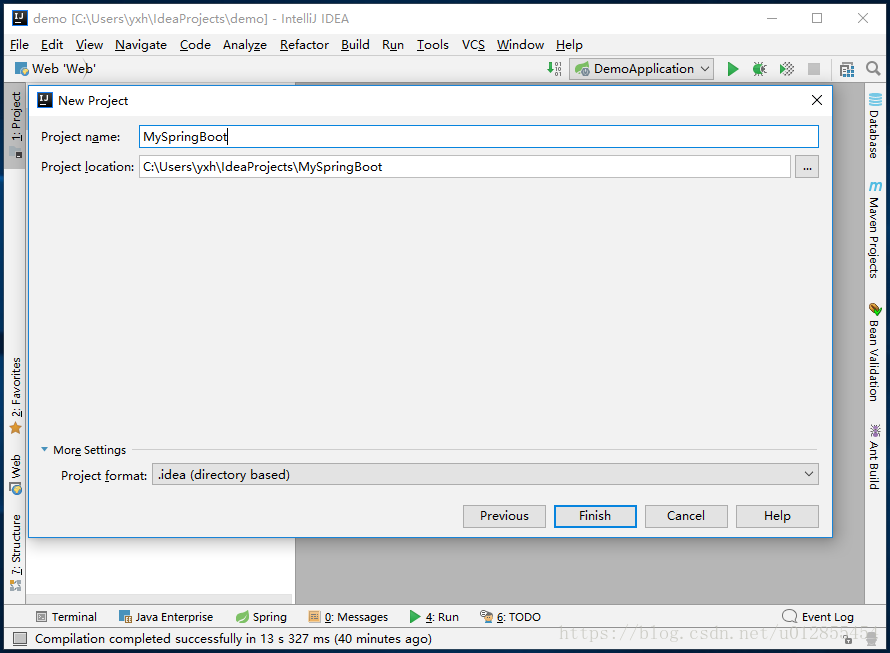The width and height of the screenshot is (890, 653).
Task: Click the Project location input field
Action: coord(465,167)
